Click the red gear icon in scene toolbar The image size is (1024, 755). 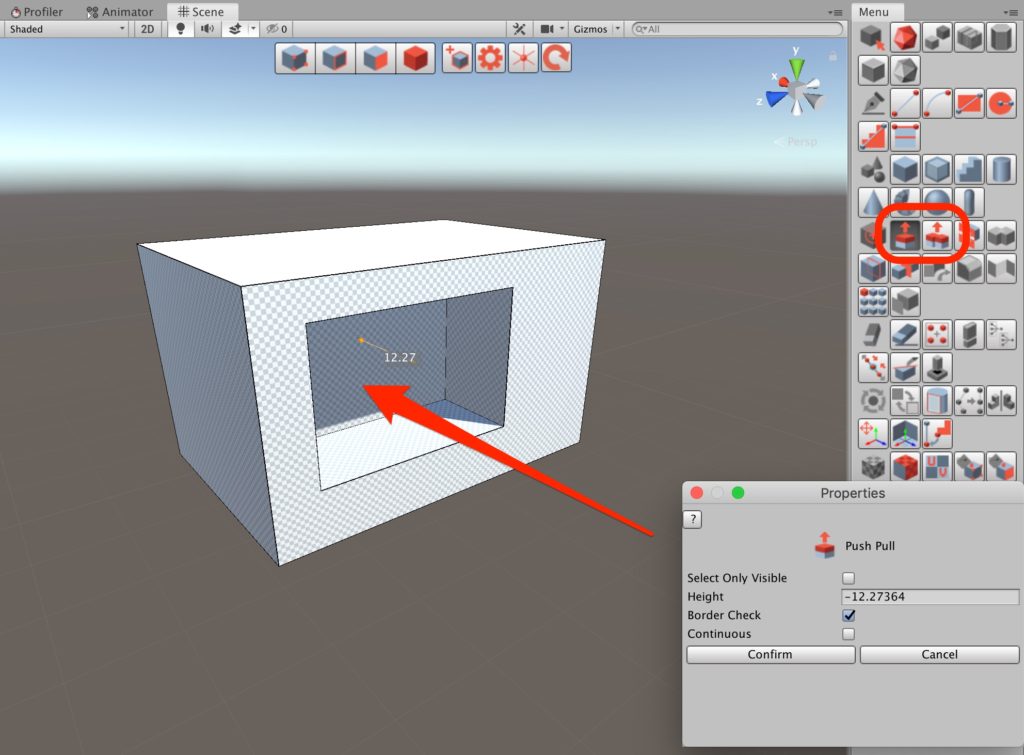pyautogui.click(x=490, y=58)
